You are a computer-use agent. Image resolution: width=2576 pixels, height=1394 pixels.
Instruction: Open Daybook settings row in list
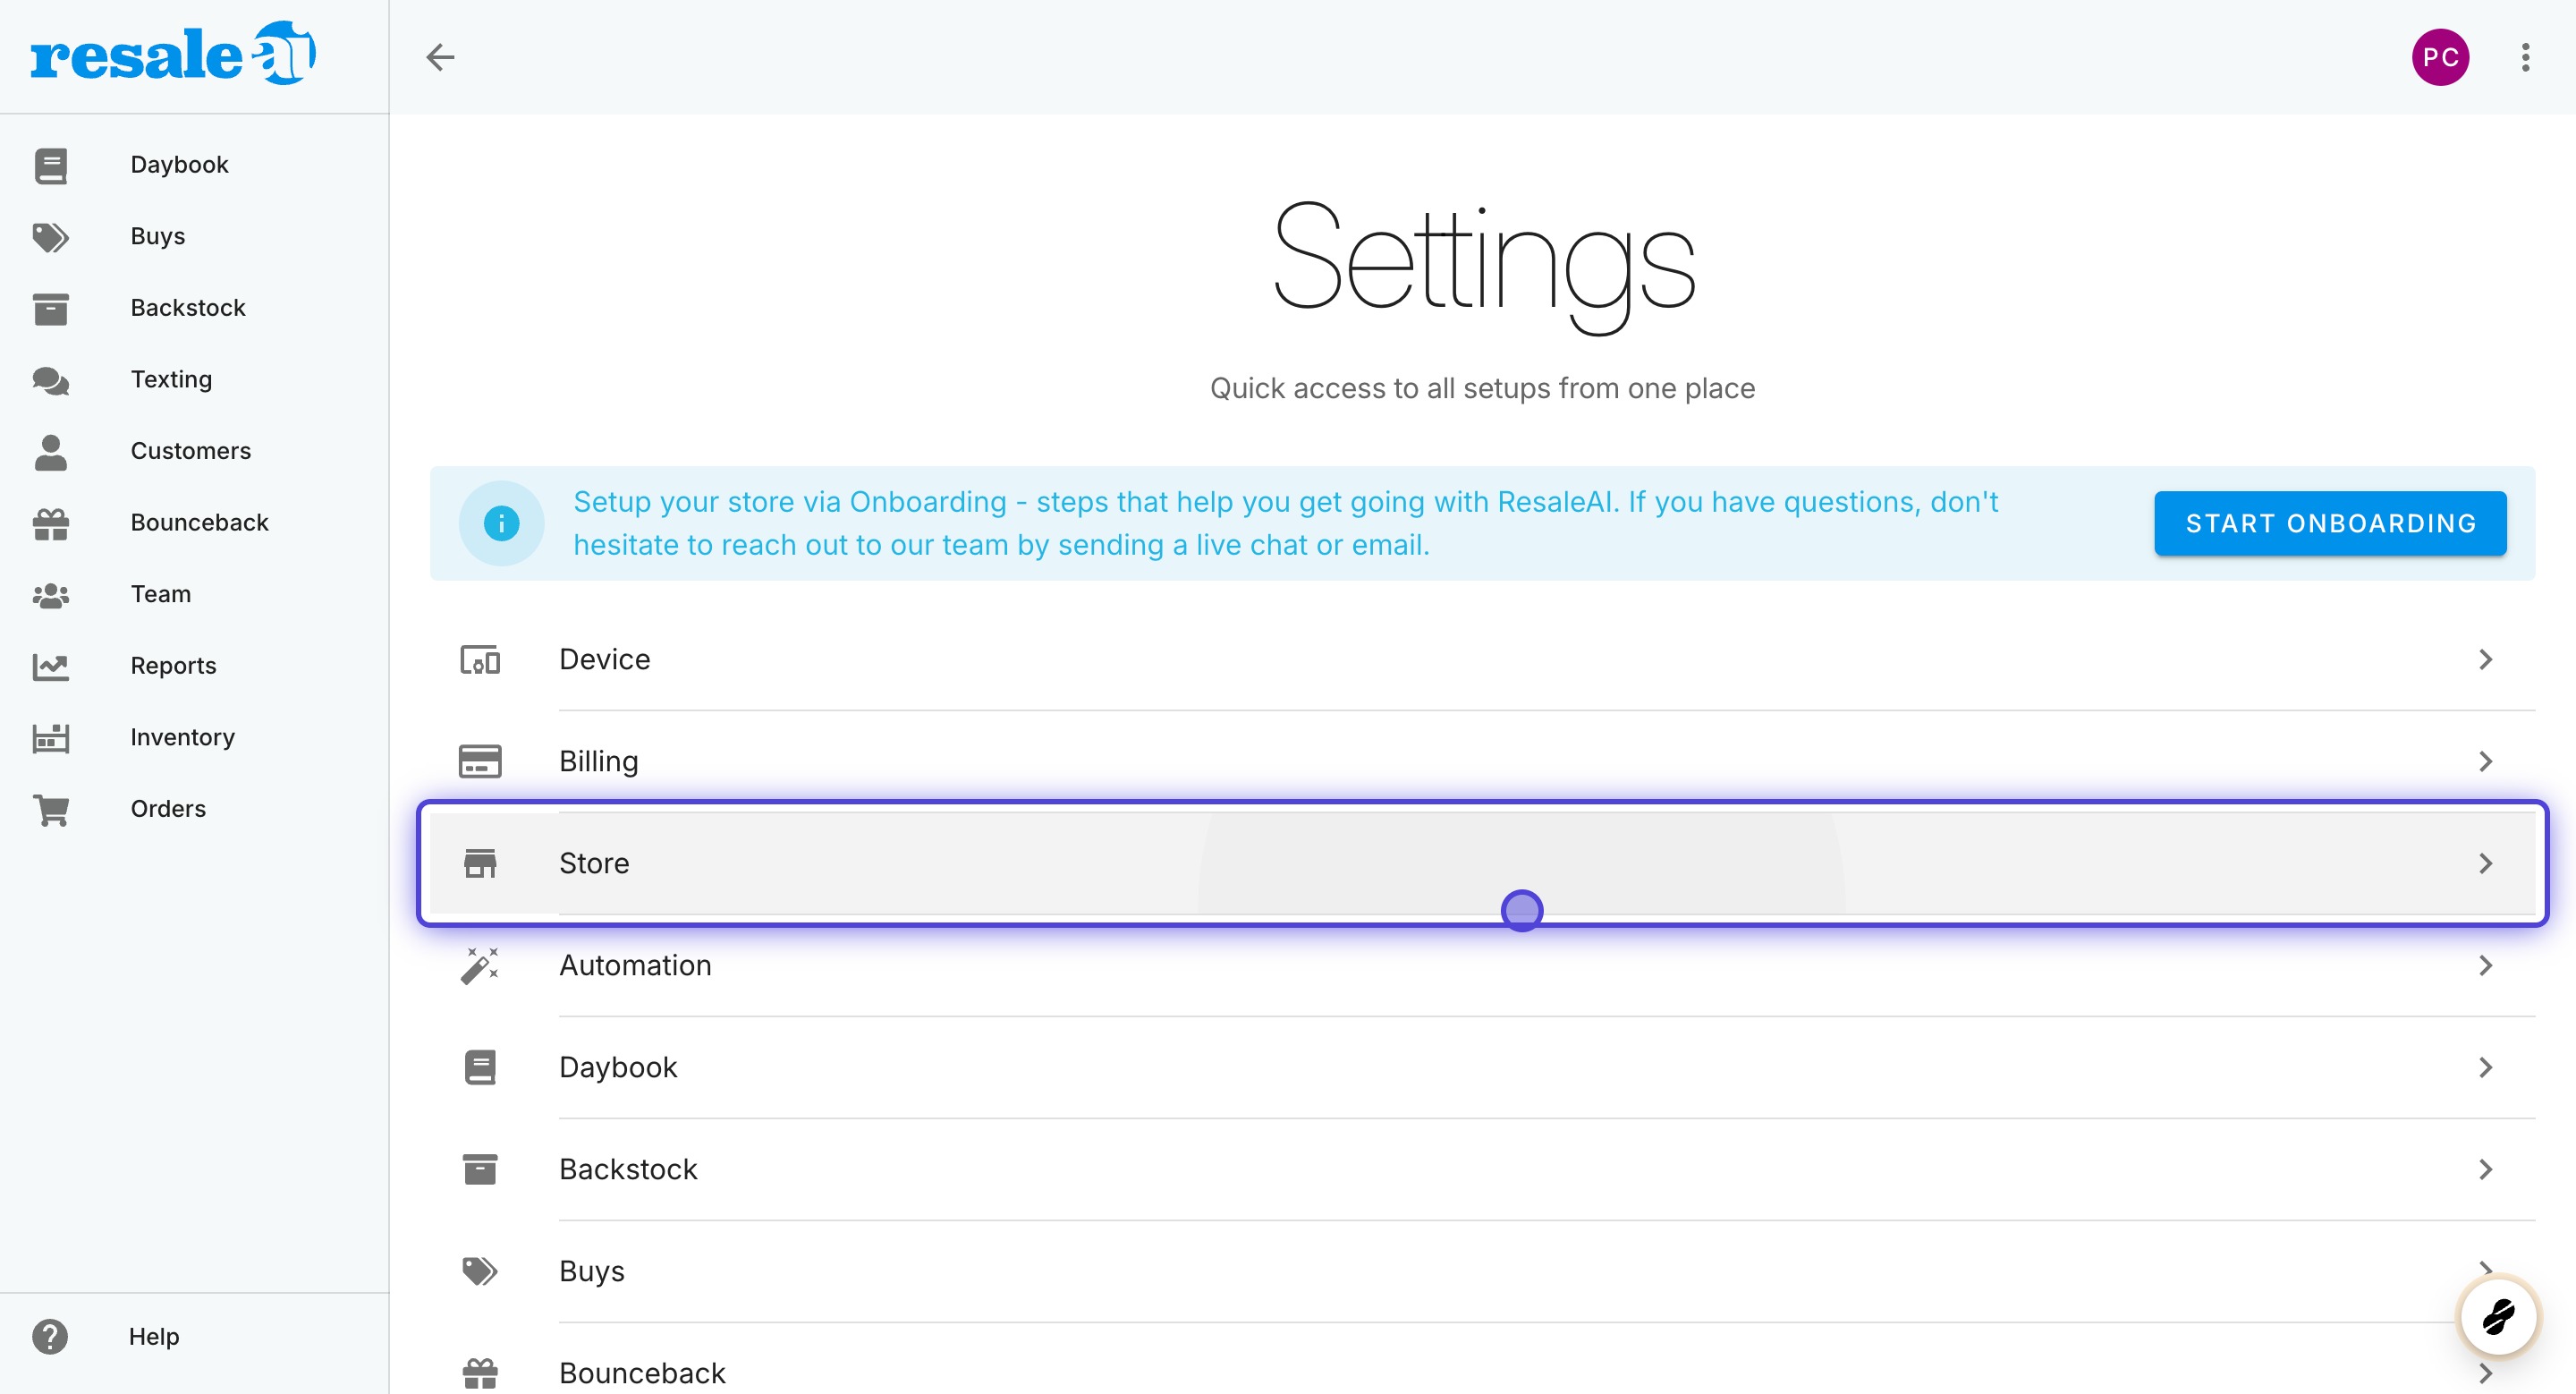[x=618, y=1067]
